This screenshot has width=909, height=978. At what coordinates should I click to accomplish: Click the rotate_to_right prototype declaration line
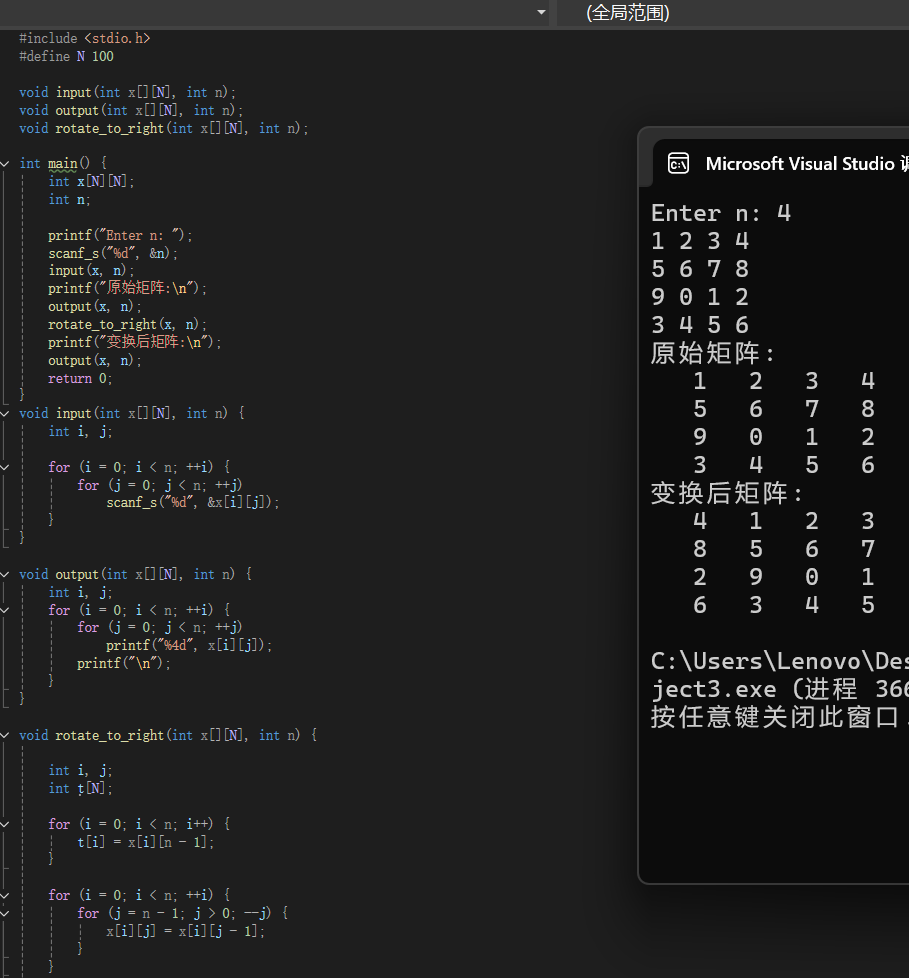pos(163,128)
